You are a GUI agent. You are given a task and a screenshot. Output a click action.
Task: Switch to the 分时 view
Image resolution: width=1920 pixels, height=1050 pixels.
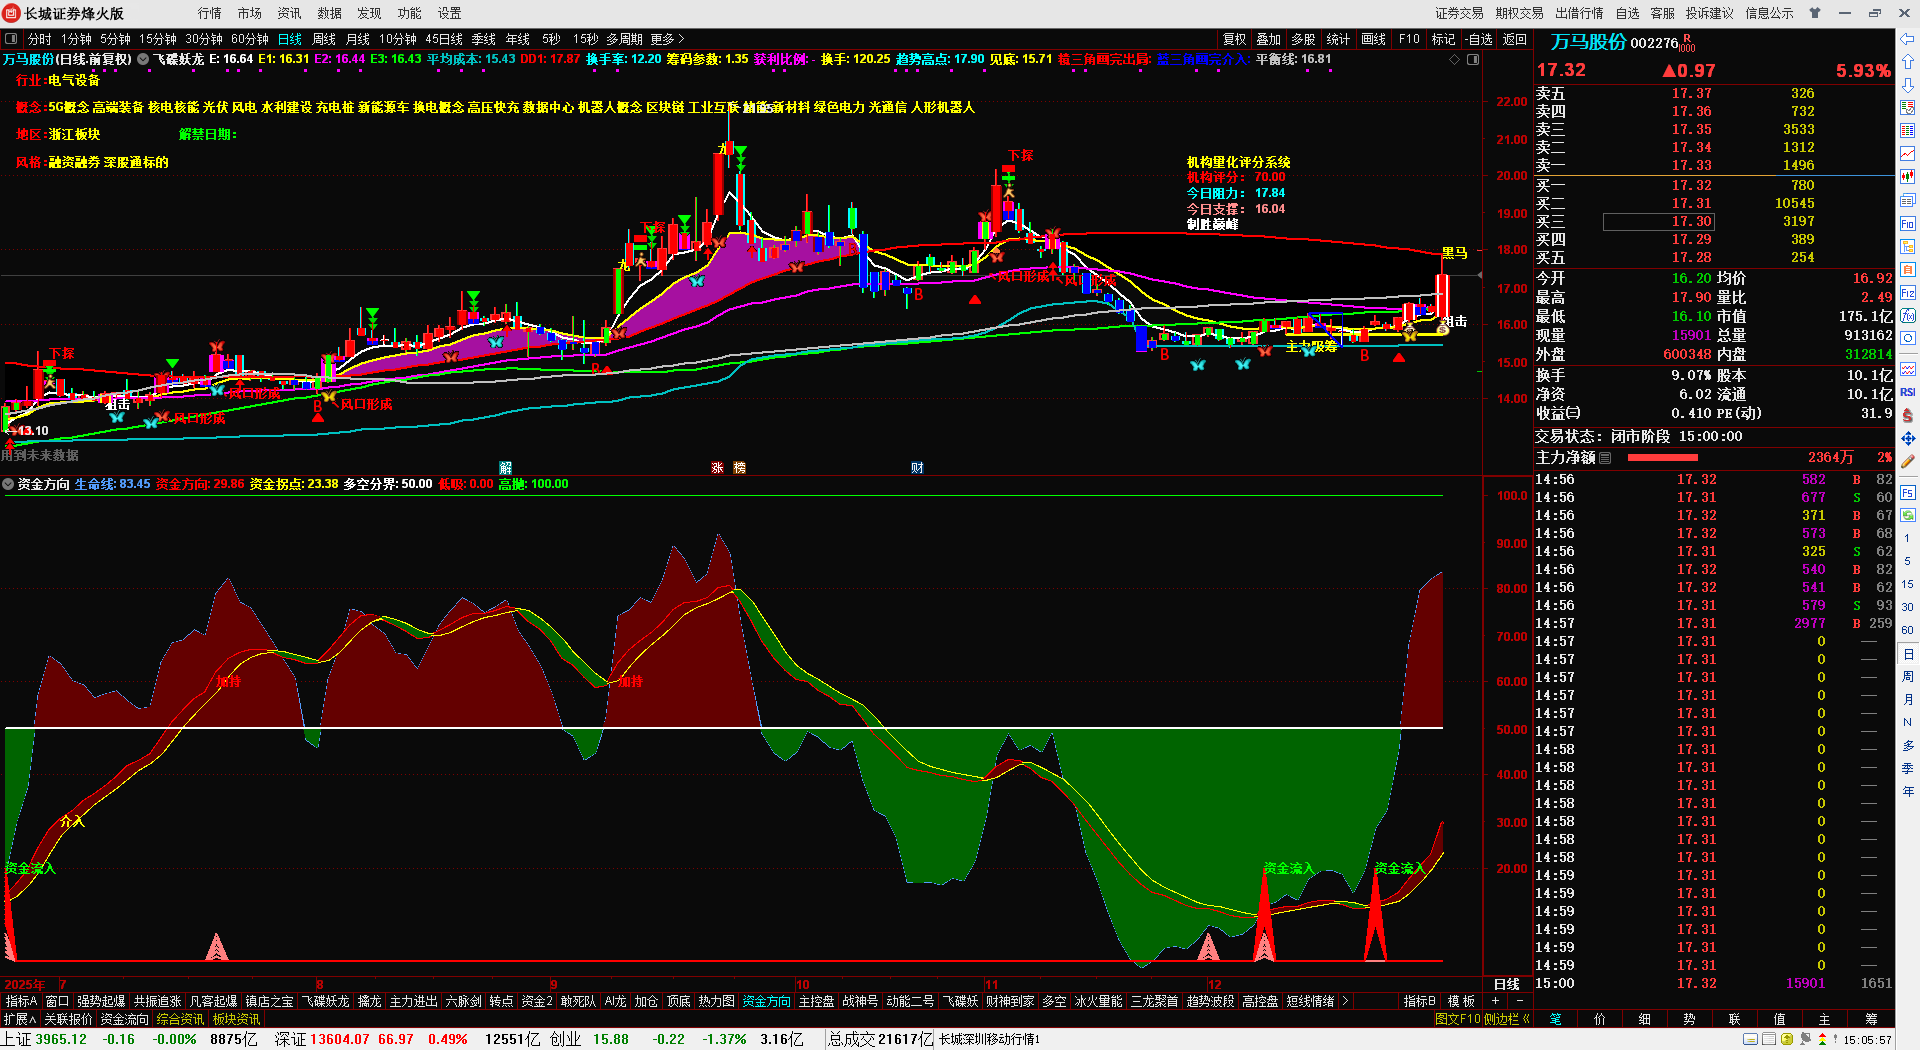click(x=40, y=39)
